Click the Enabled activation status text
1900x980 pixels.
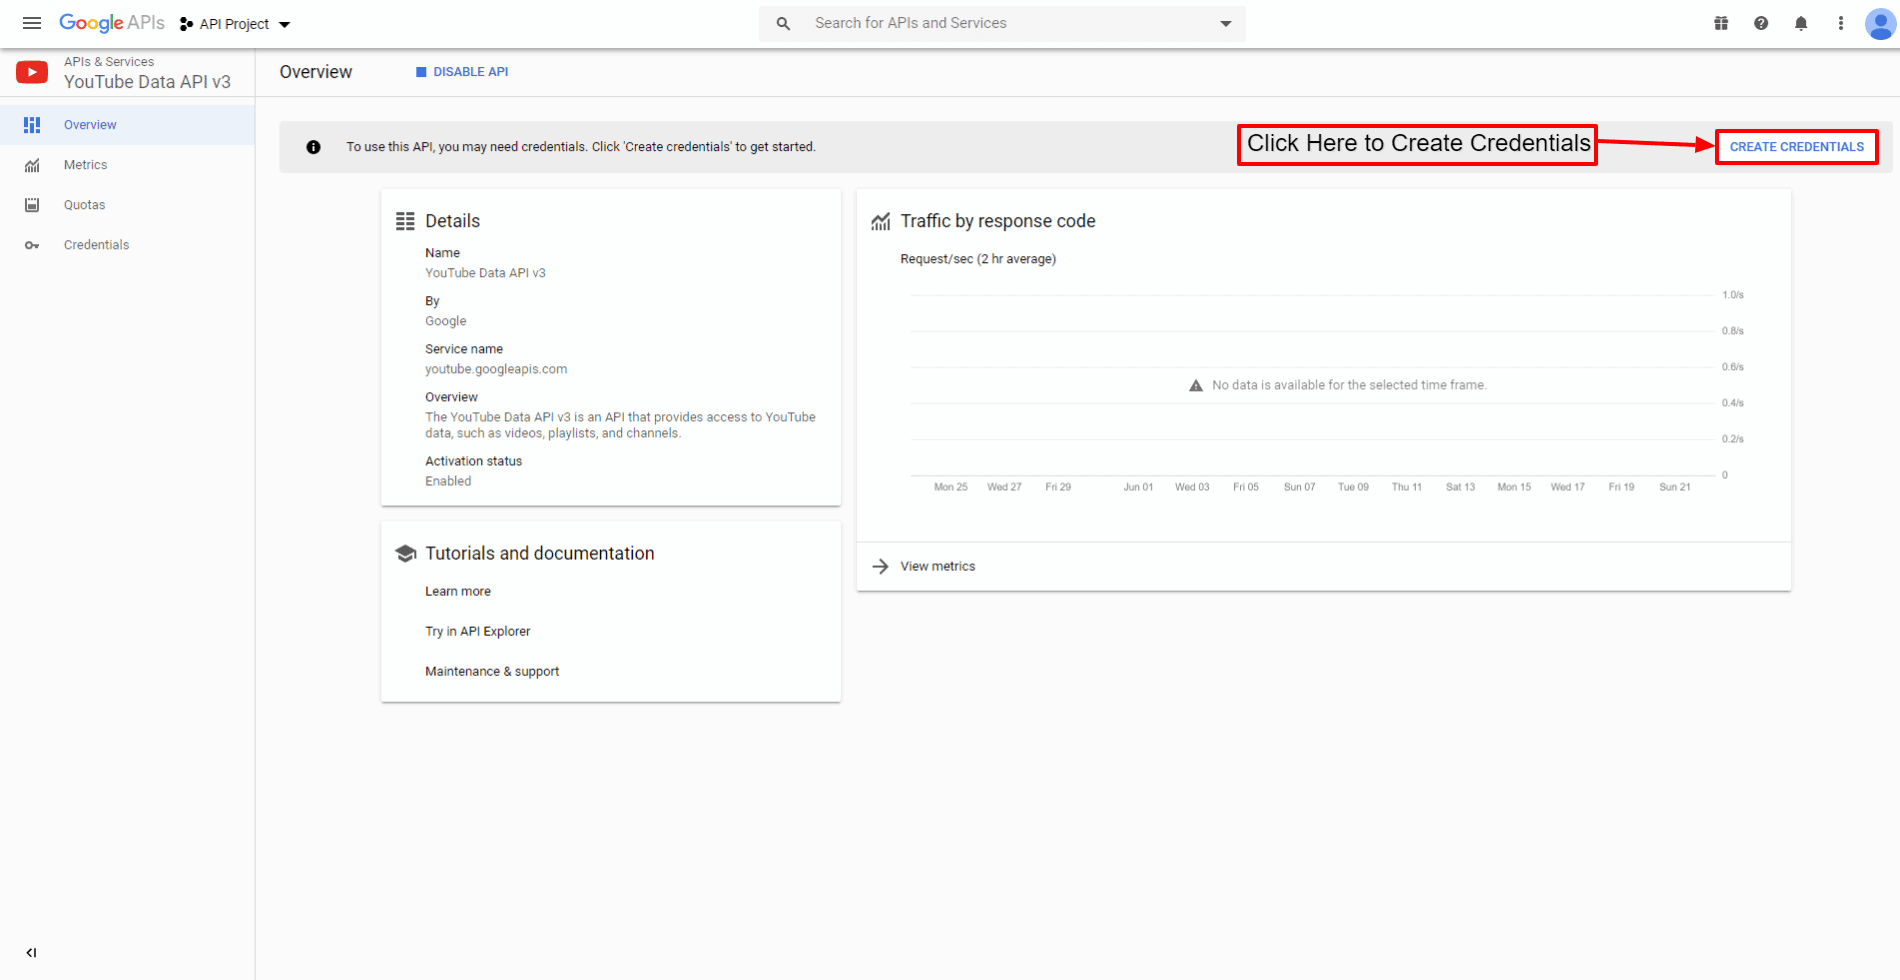point(448,481)
